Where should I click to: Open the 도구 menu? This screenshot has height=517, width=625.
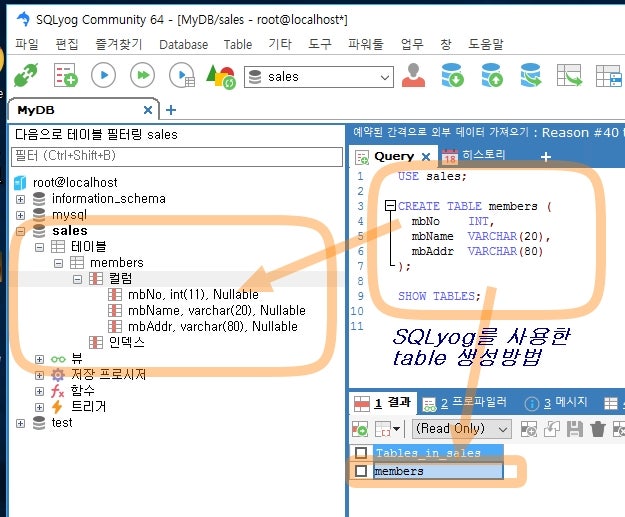click(x=320, y=44)
